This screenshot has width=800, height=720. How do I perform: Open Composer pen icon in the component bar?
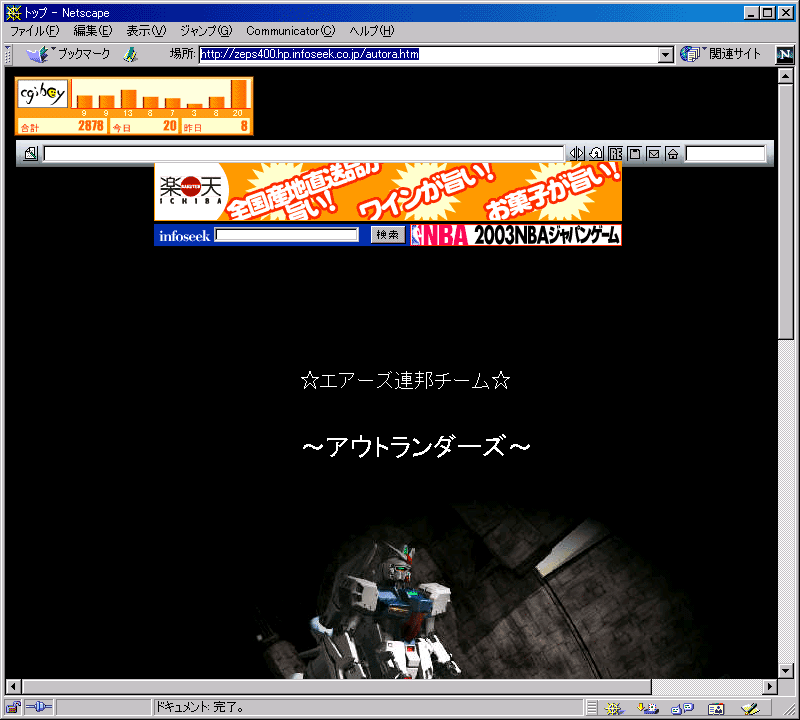coord(750,708)
